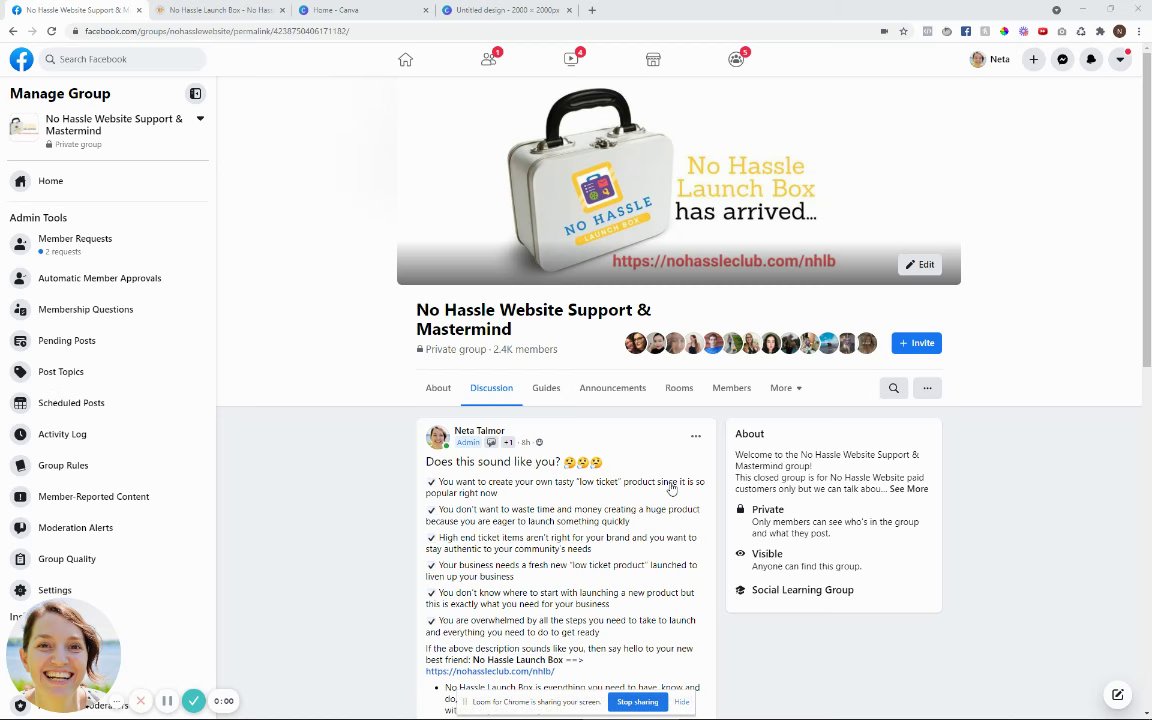Switch to the Rooms tab
This screenshot has width=1152, height=720.
pos(679,388)
